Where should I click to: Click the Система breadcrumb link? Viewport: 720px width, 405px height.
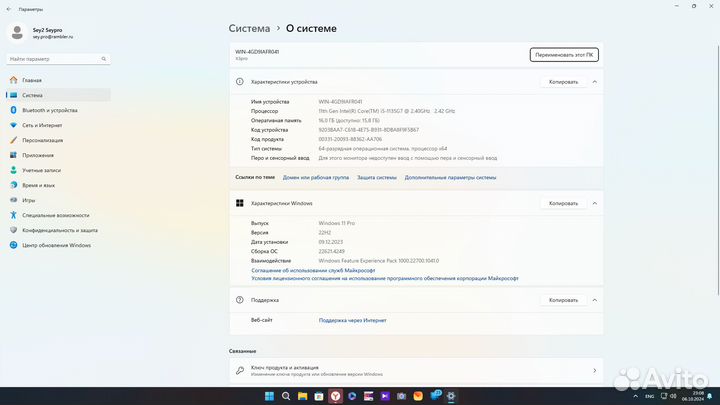249,28
